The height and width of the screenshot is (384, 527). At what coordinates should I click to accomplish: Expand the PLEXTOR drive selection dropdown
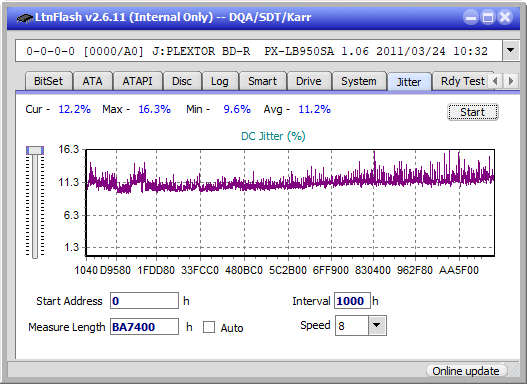point(511,51)
